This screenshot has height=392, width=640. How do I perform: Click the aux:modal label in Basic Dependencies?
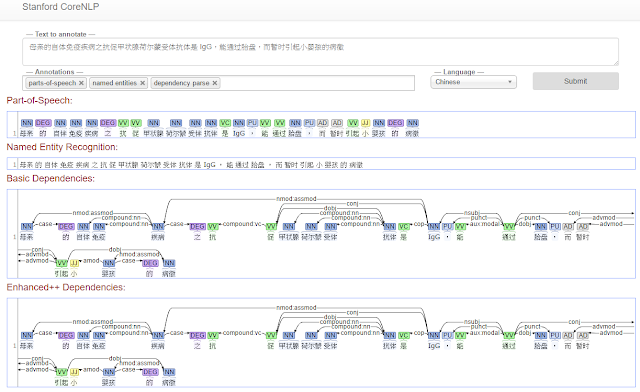pos(484,224)
